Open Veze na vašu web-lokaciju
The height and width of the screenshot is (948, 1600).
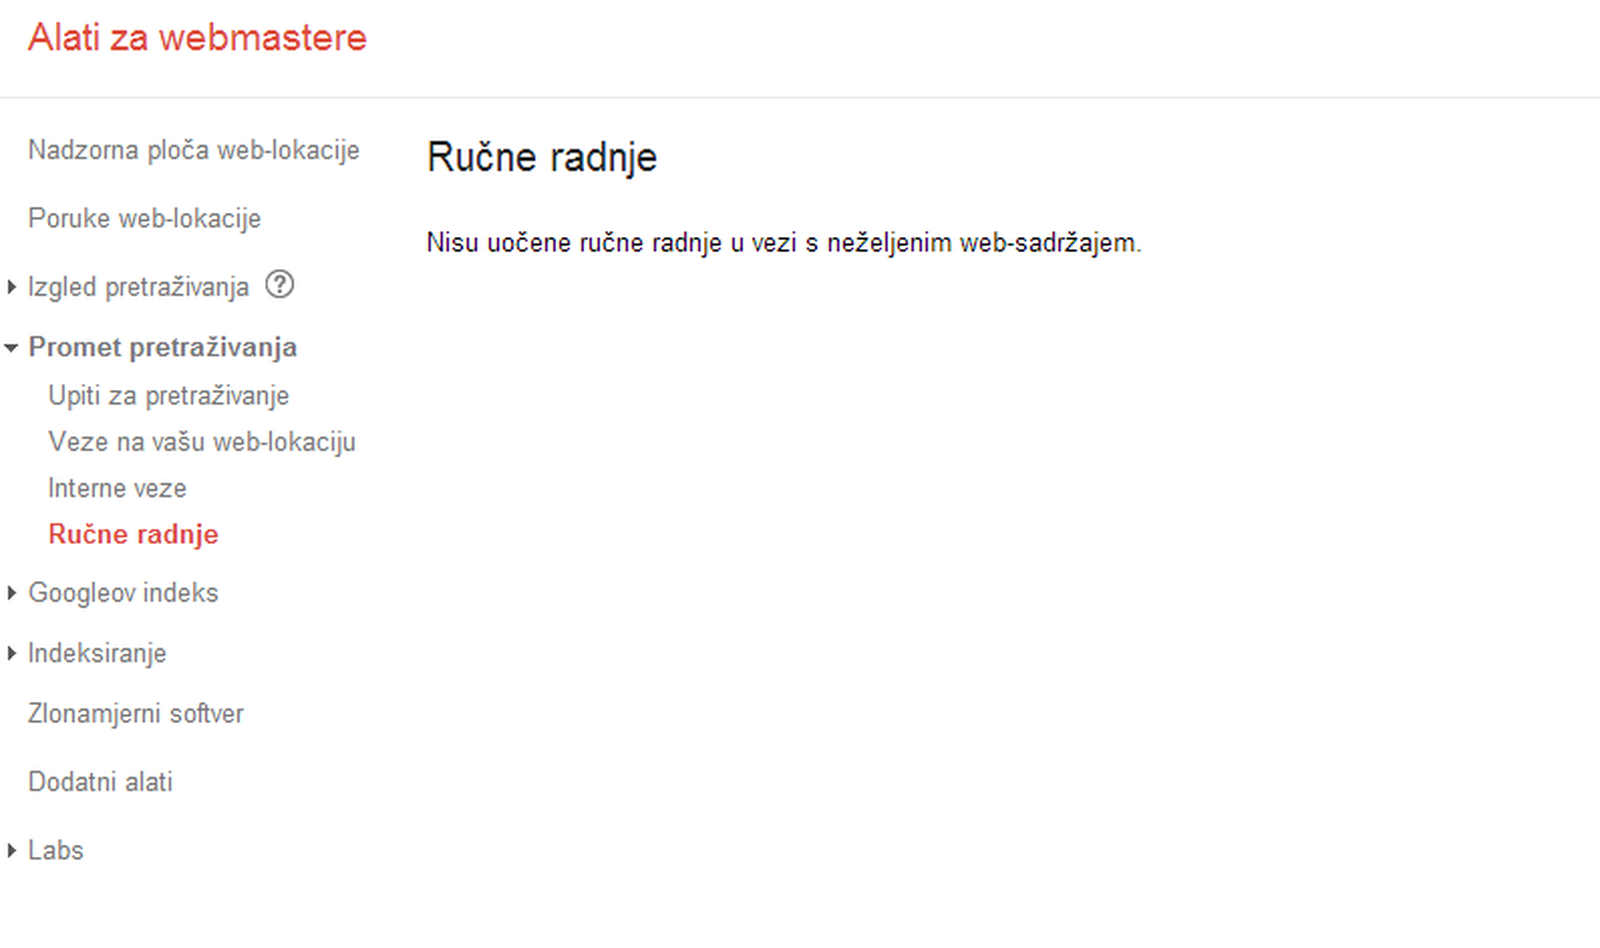pyautogui.click(x=202, y=442)
